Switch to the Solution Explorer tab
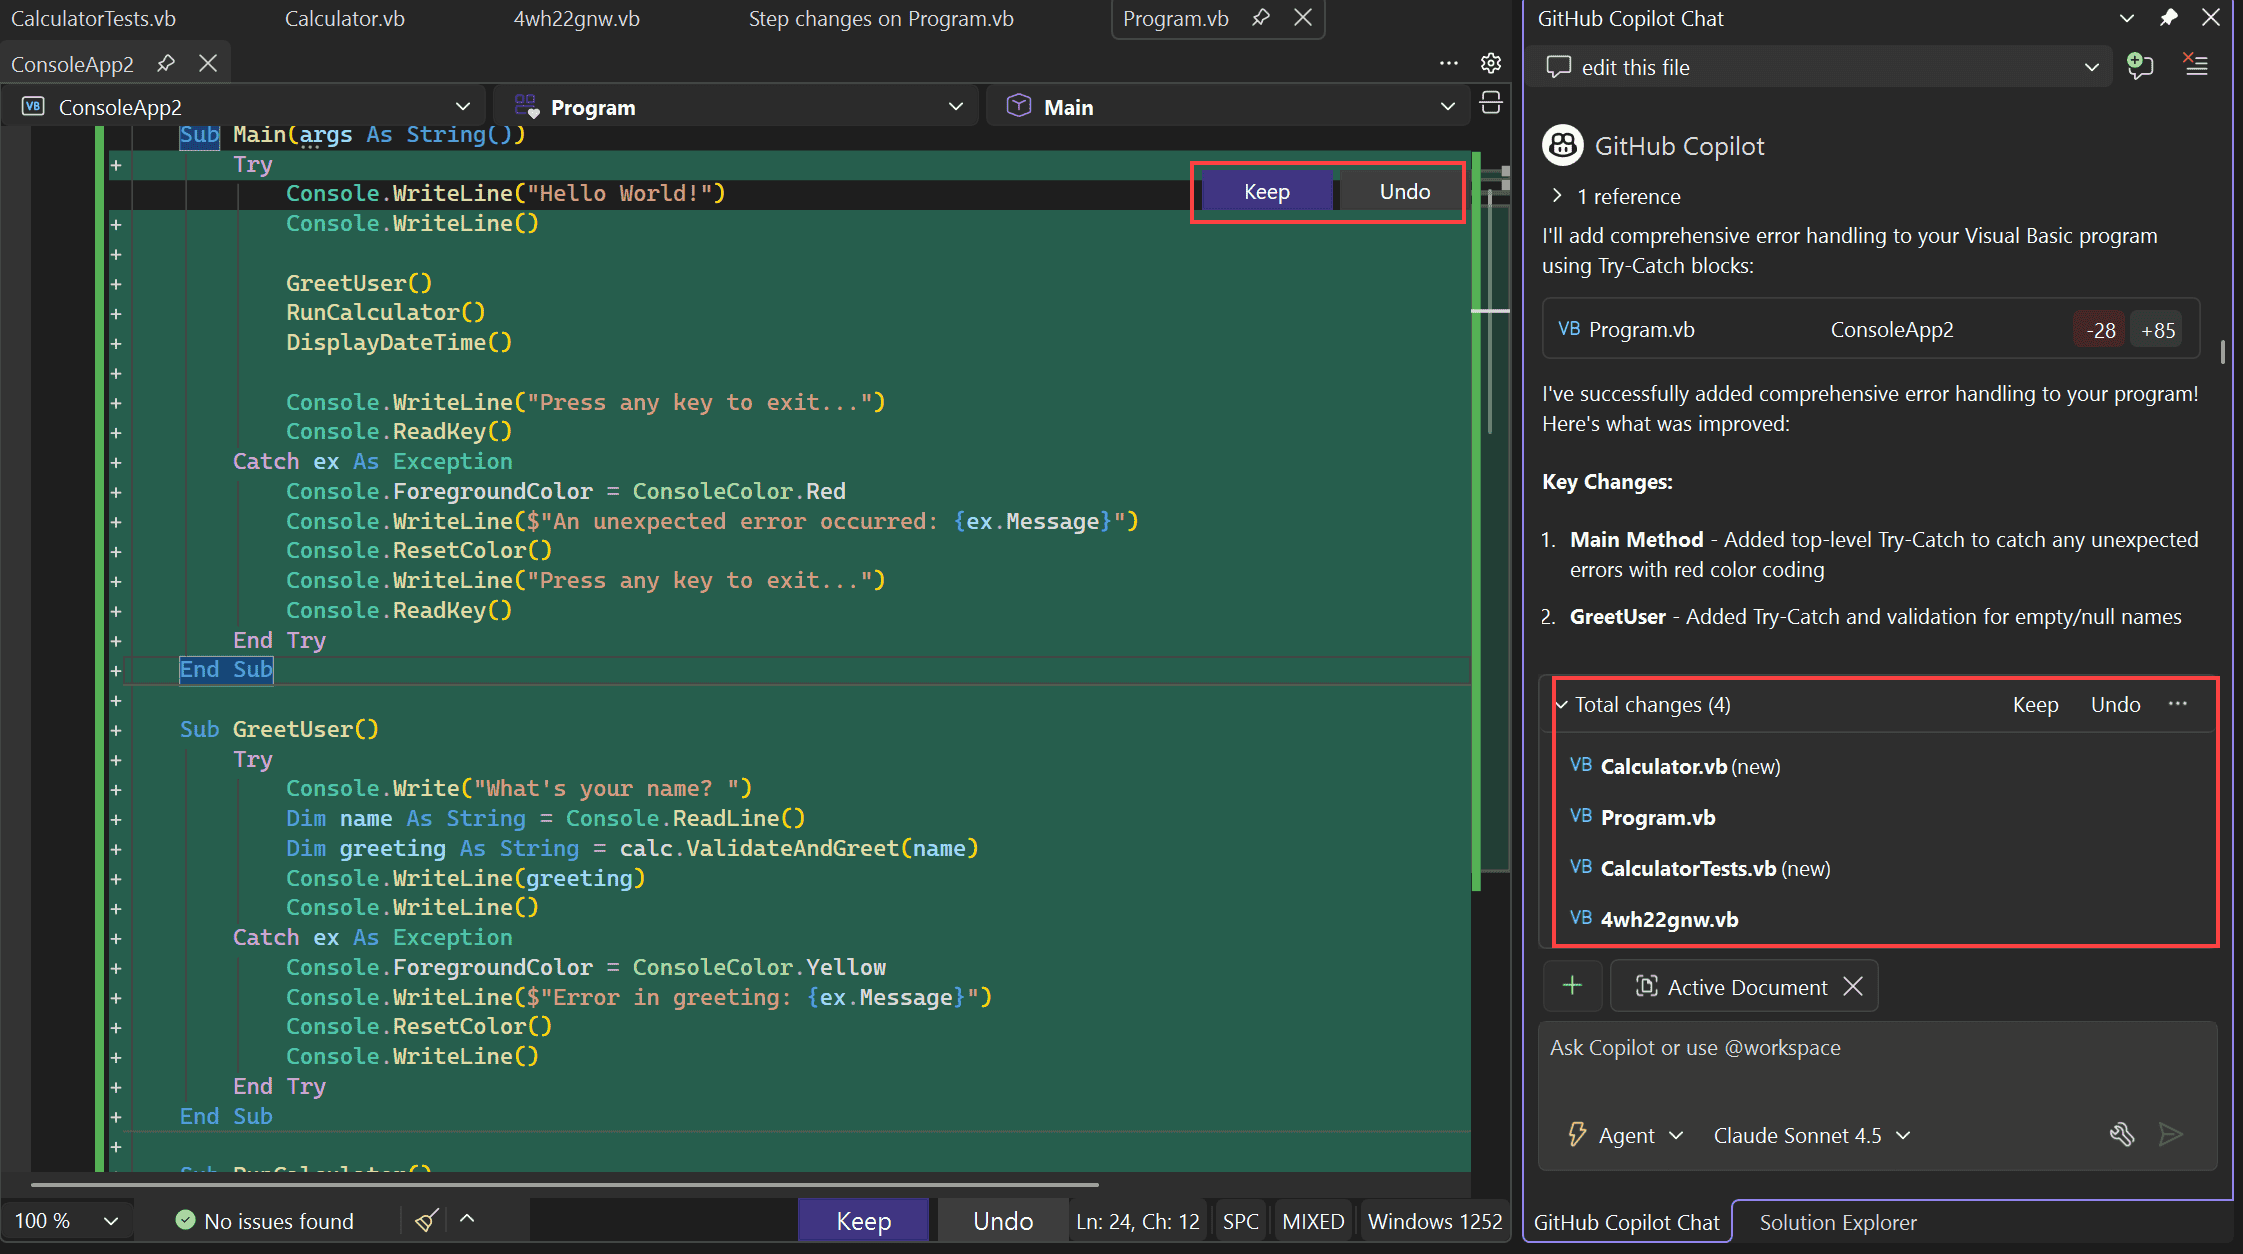This screenshot has height=1254, width=2243. click(1837, 1221)
